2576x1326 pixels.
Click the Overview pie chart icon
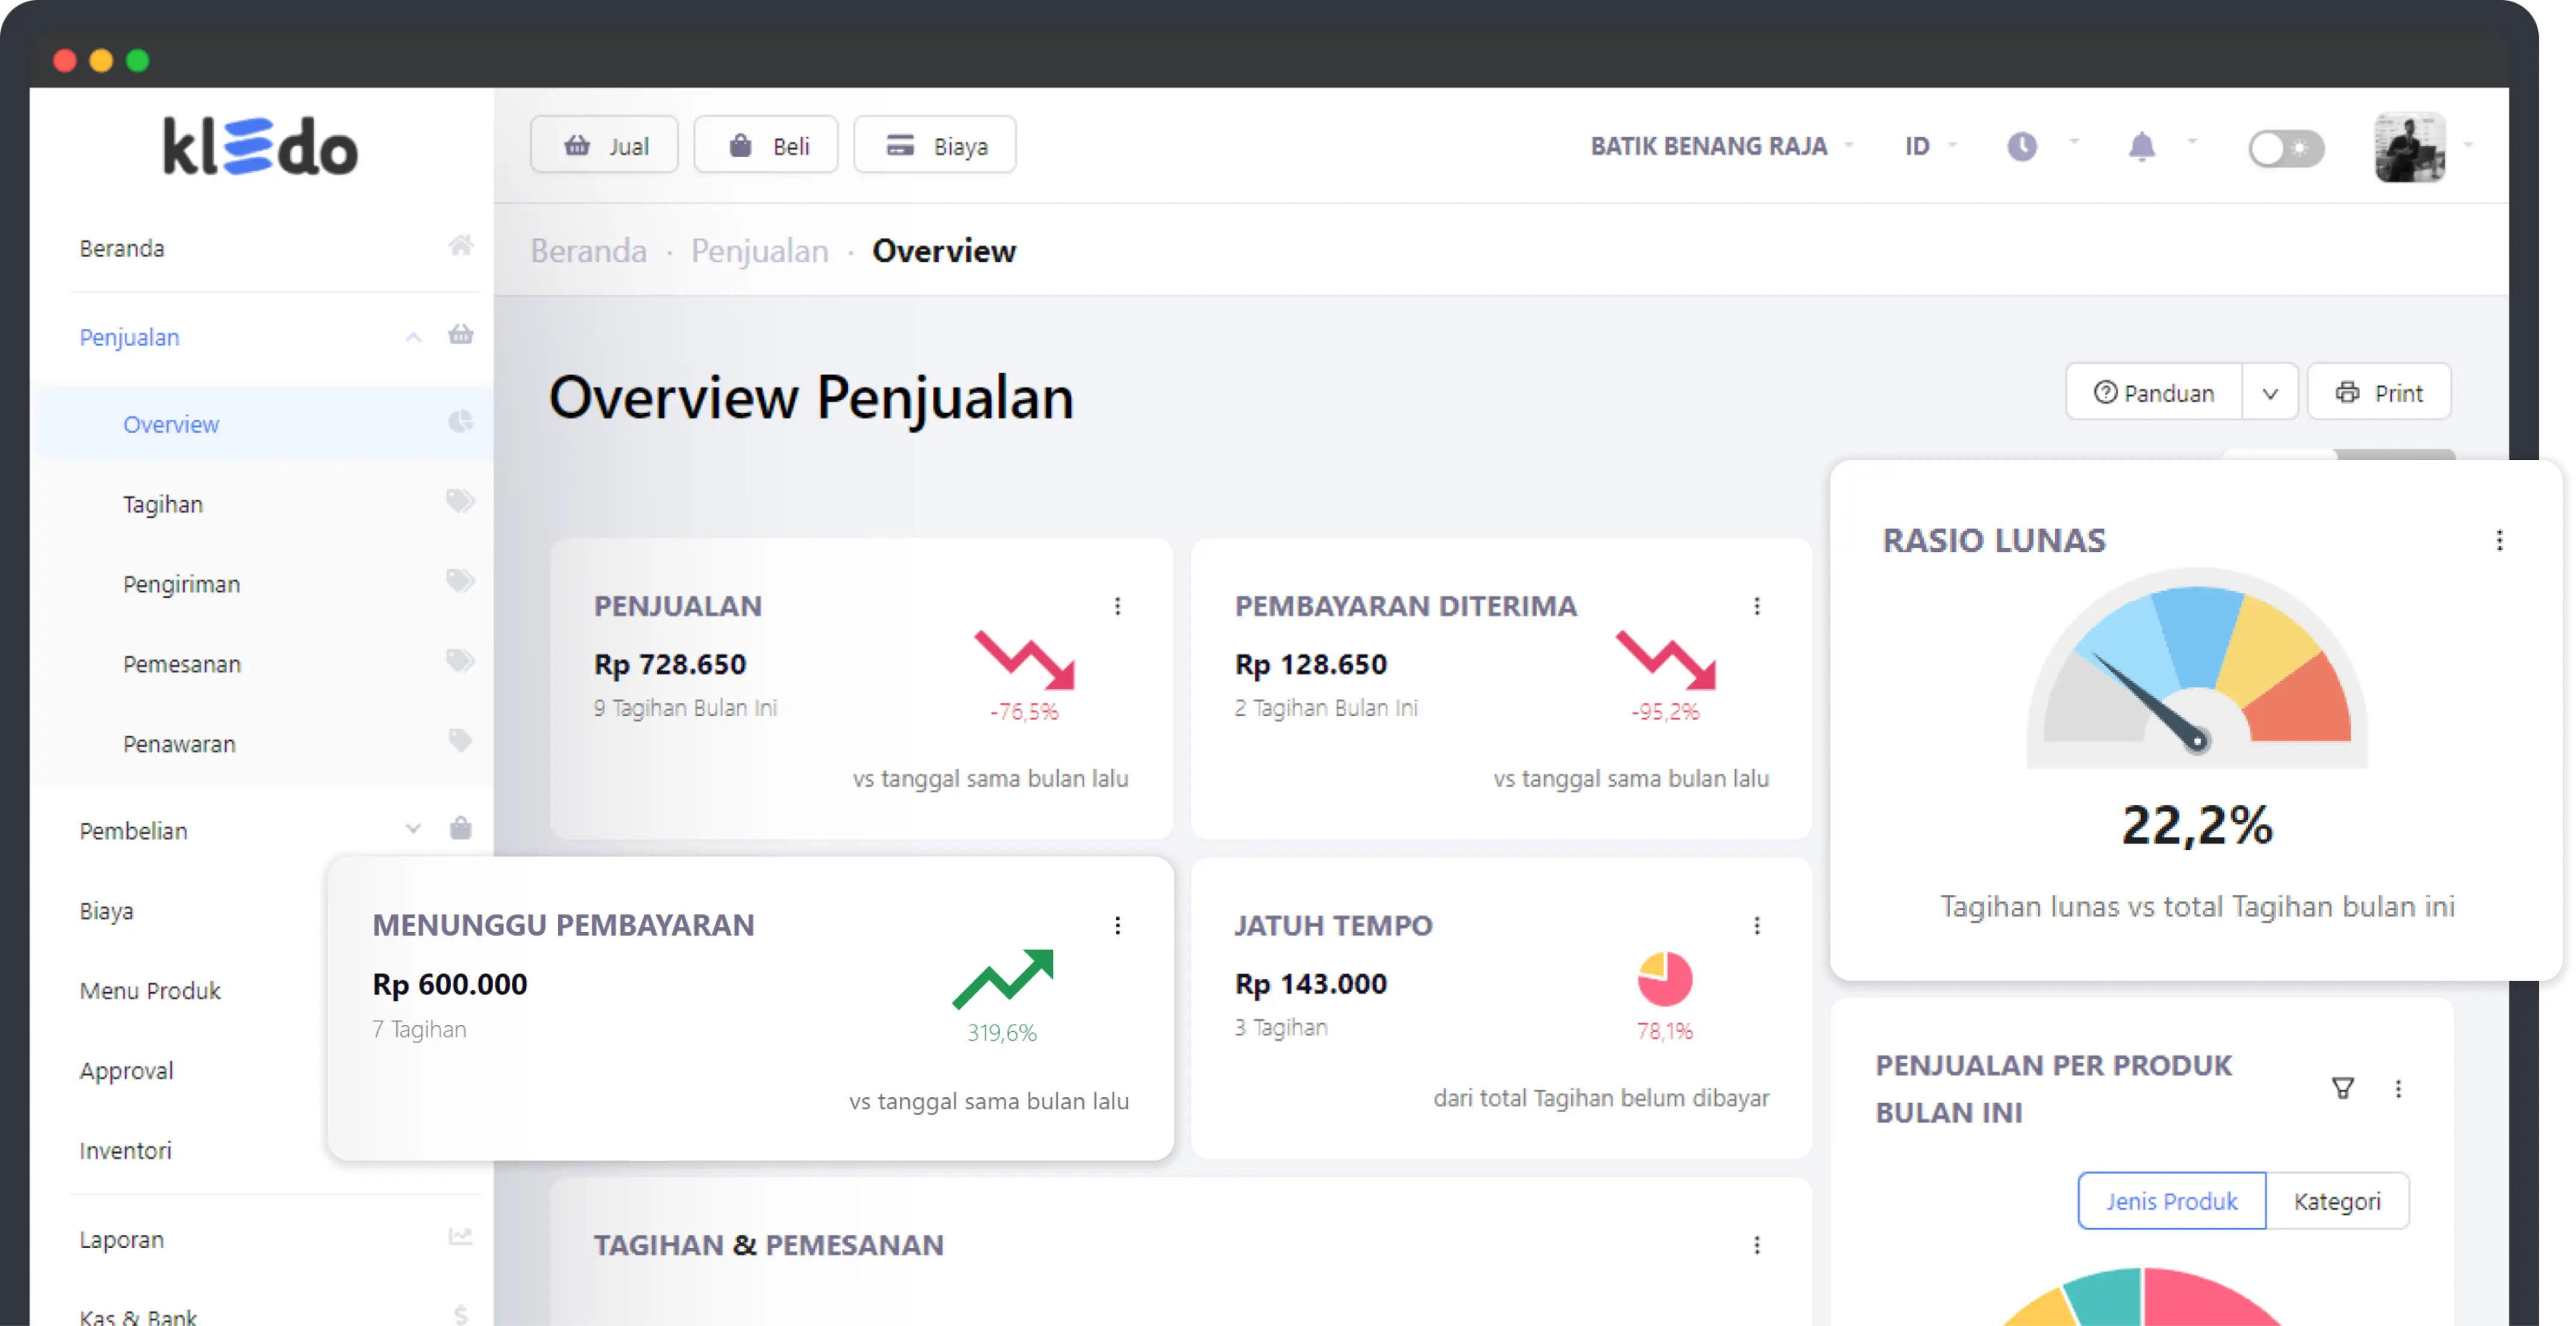coord(460,422)
